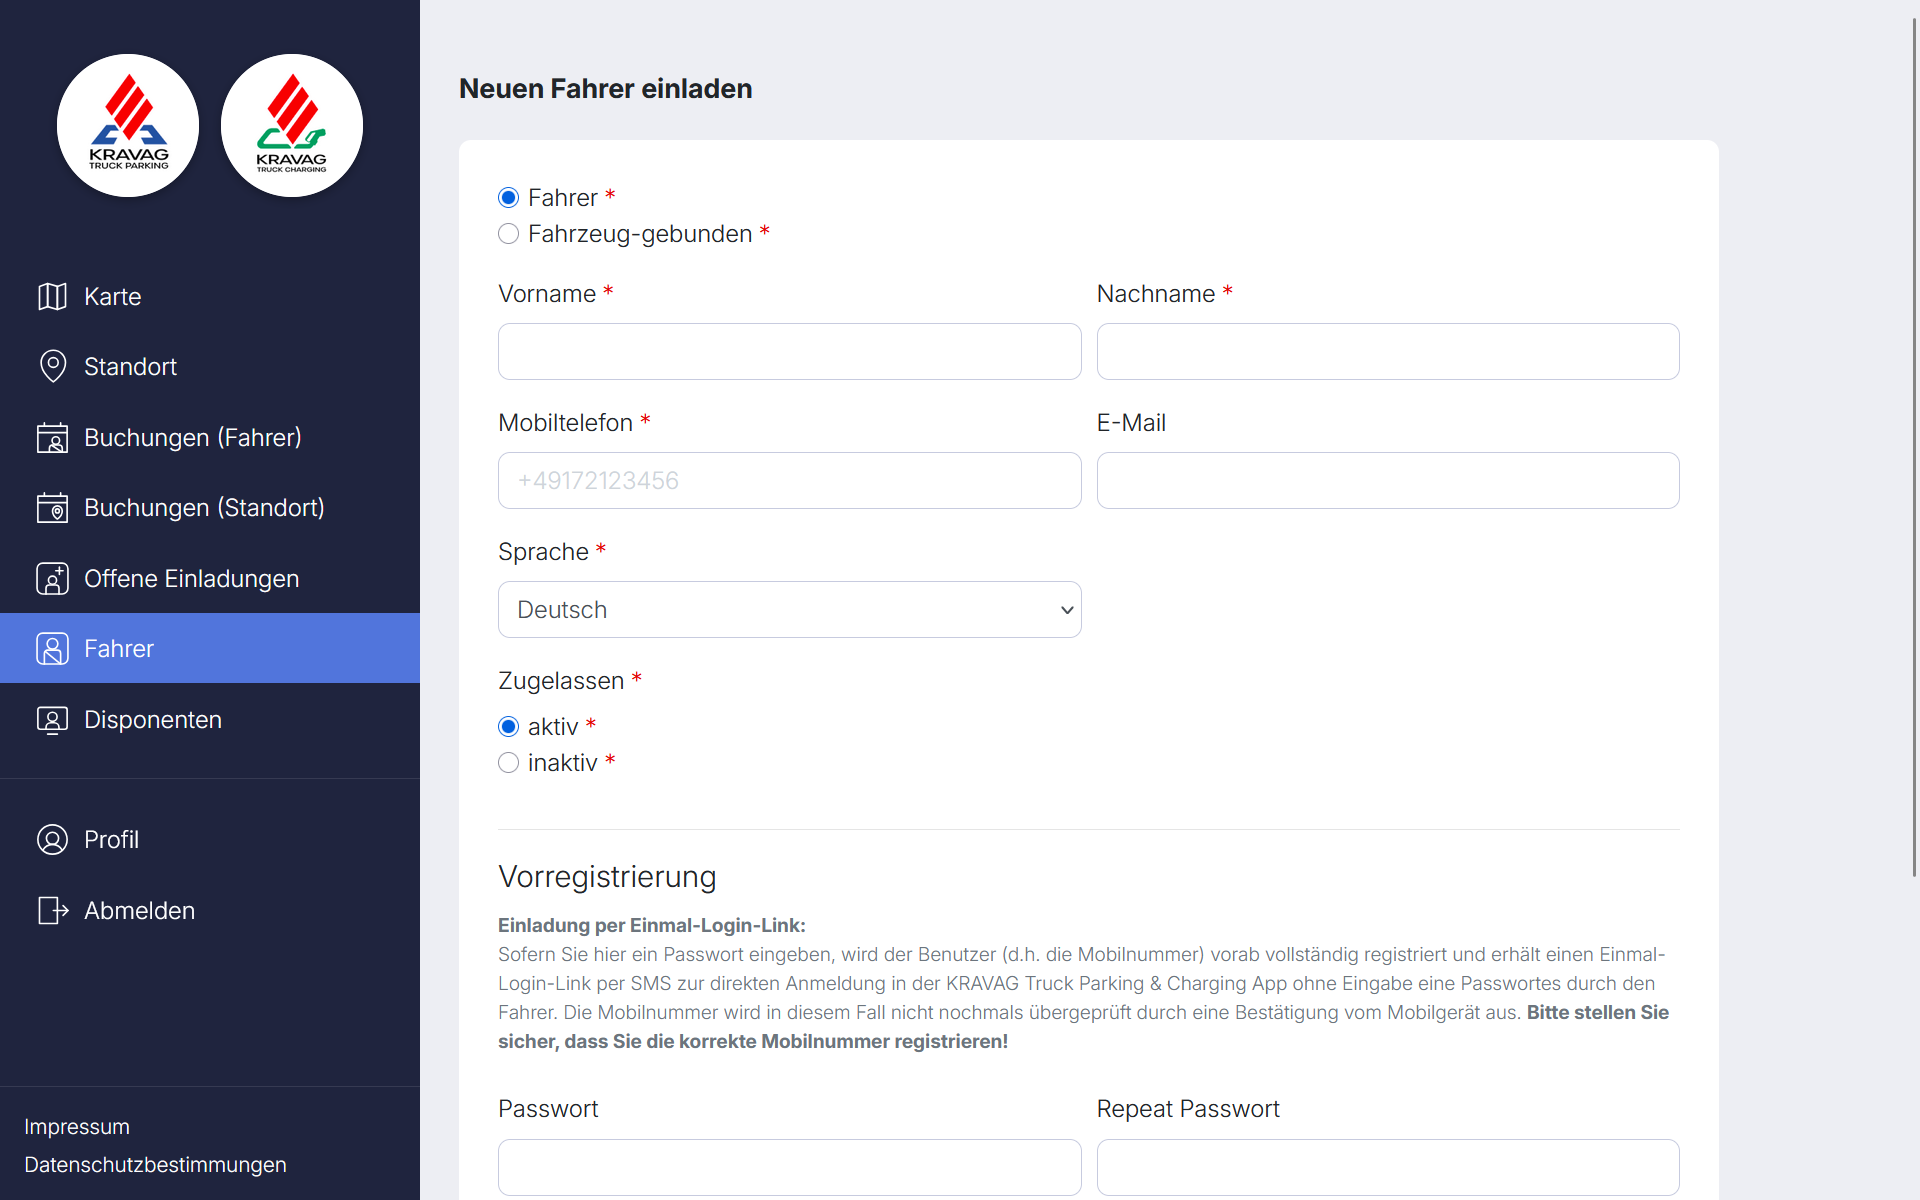Click the KRAVAG Truck Charging logo

[292, 125]
